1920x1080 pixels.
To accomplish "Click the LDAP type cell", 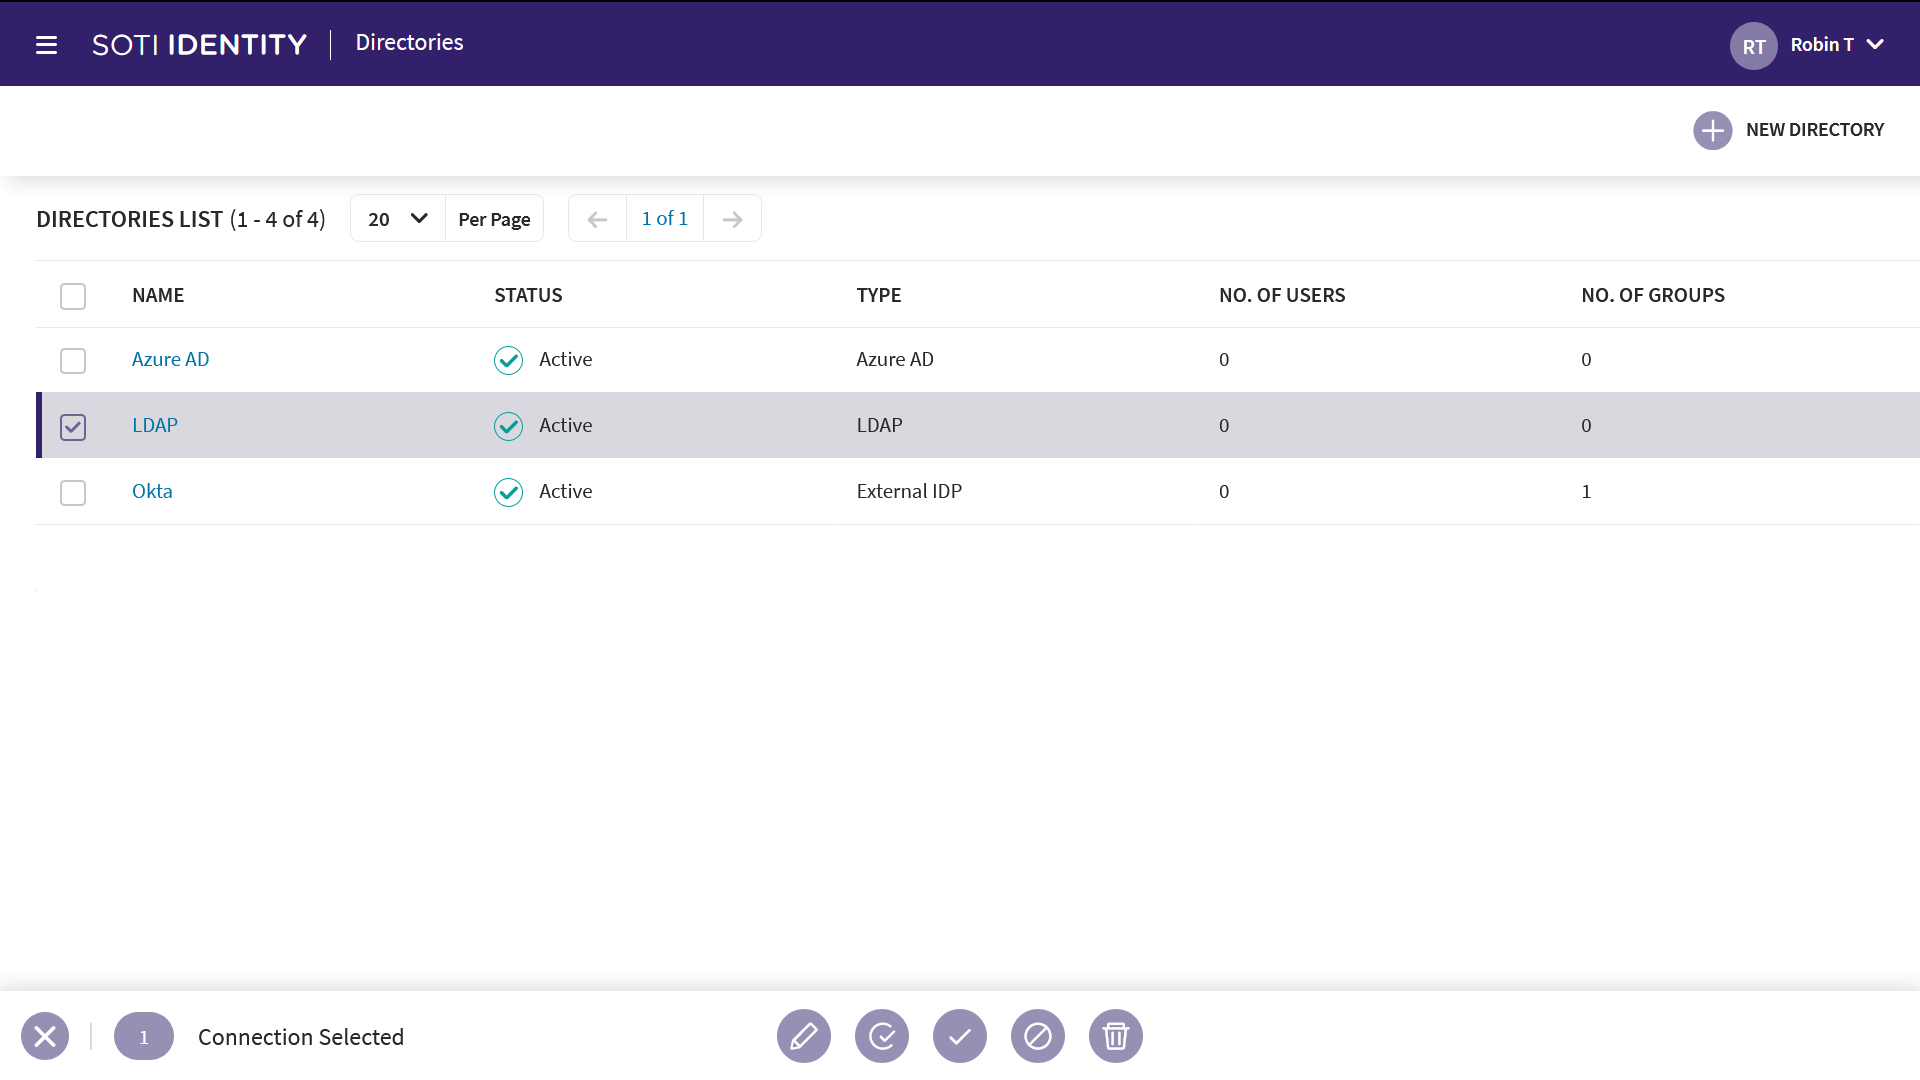I will click(879, 425).
